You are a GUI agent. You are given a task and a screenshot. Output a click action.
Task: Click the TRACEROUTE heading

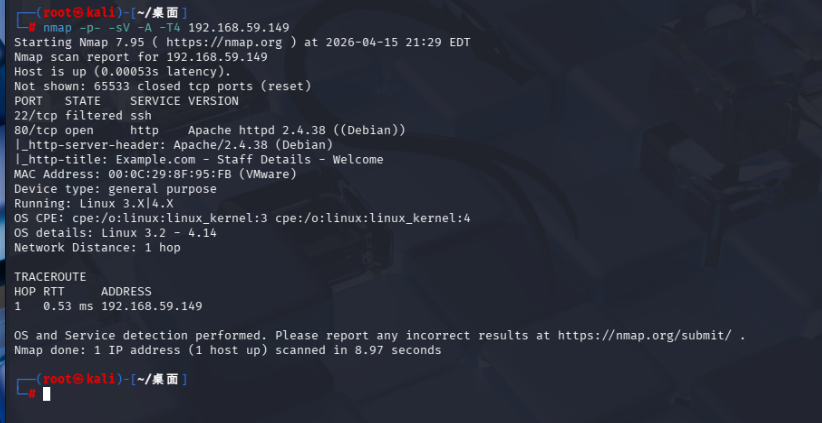(x=50, y=276)
